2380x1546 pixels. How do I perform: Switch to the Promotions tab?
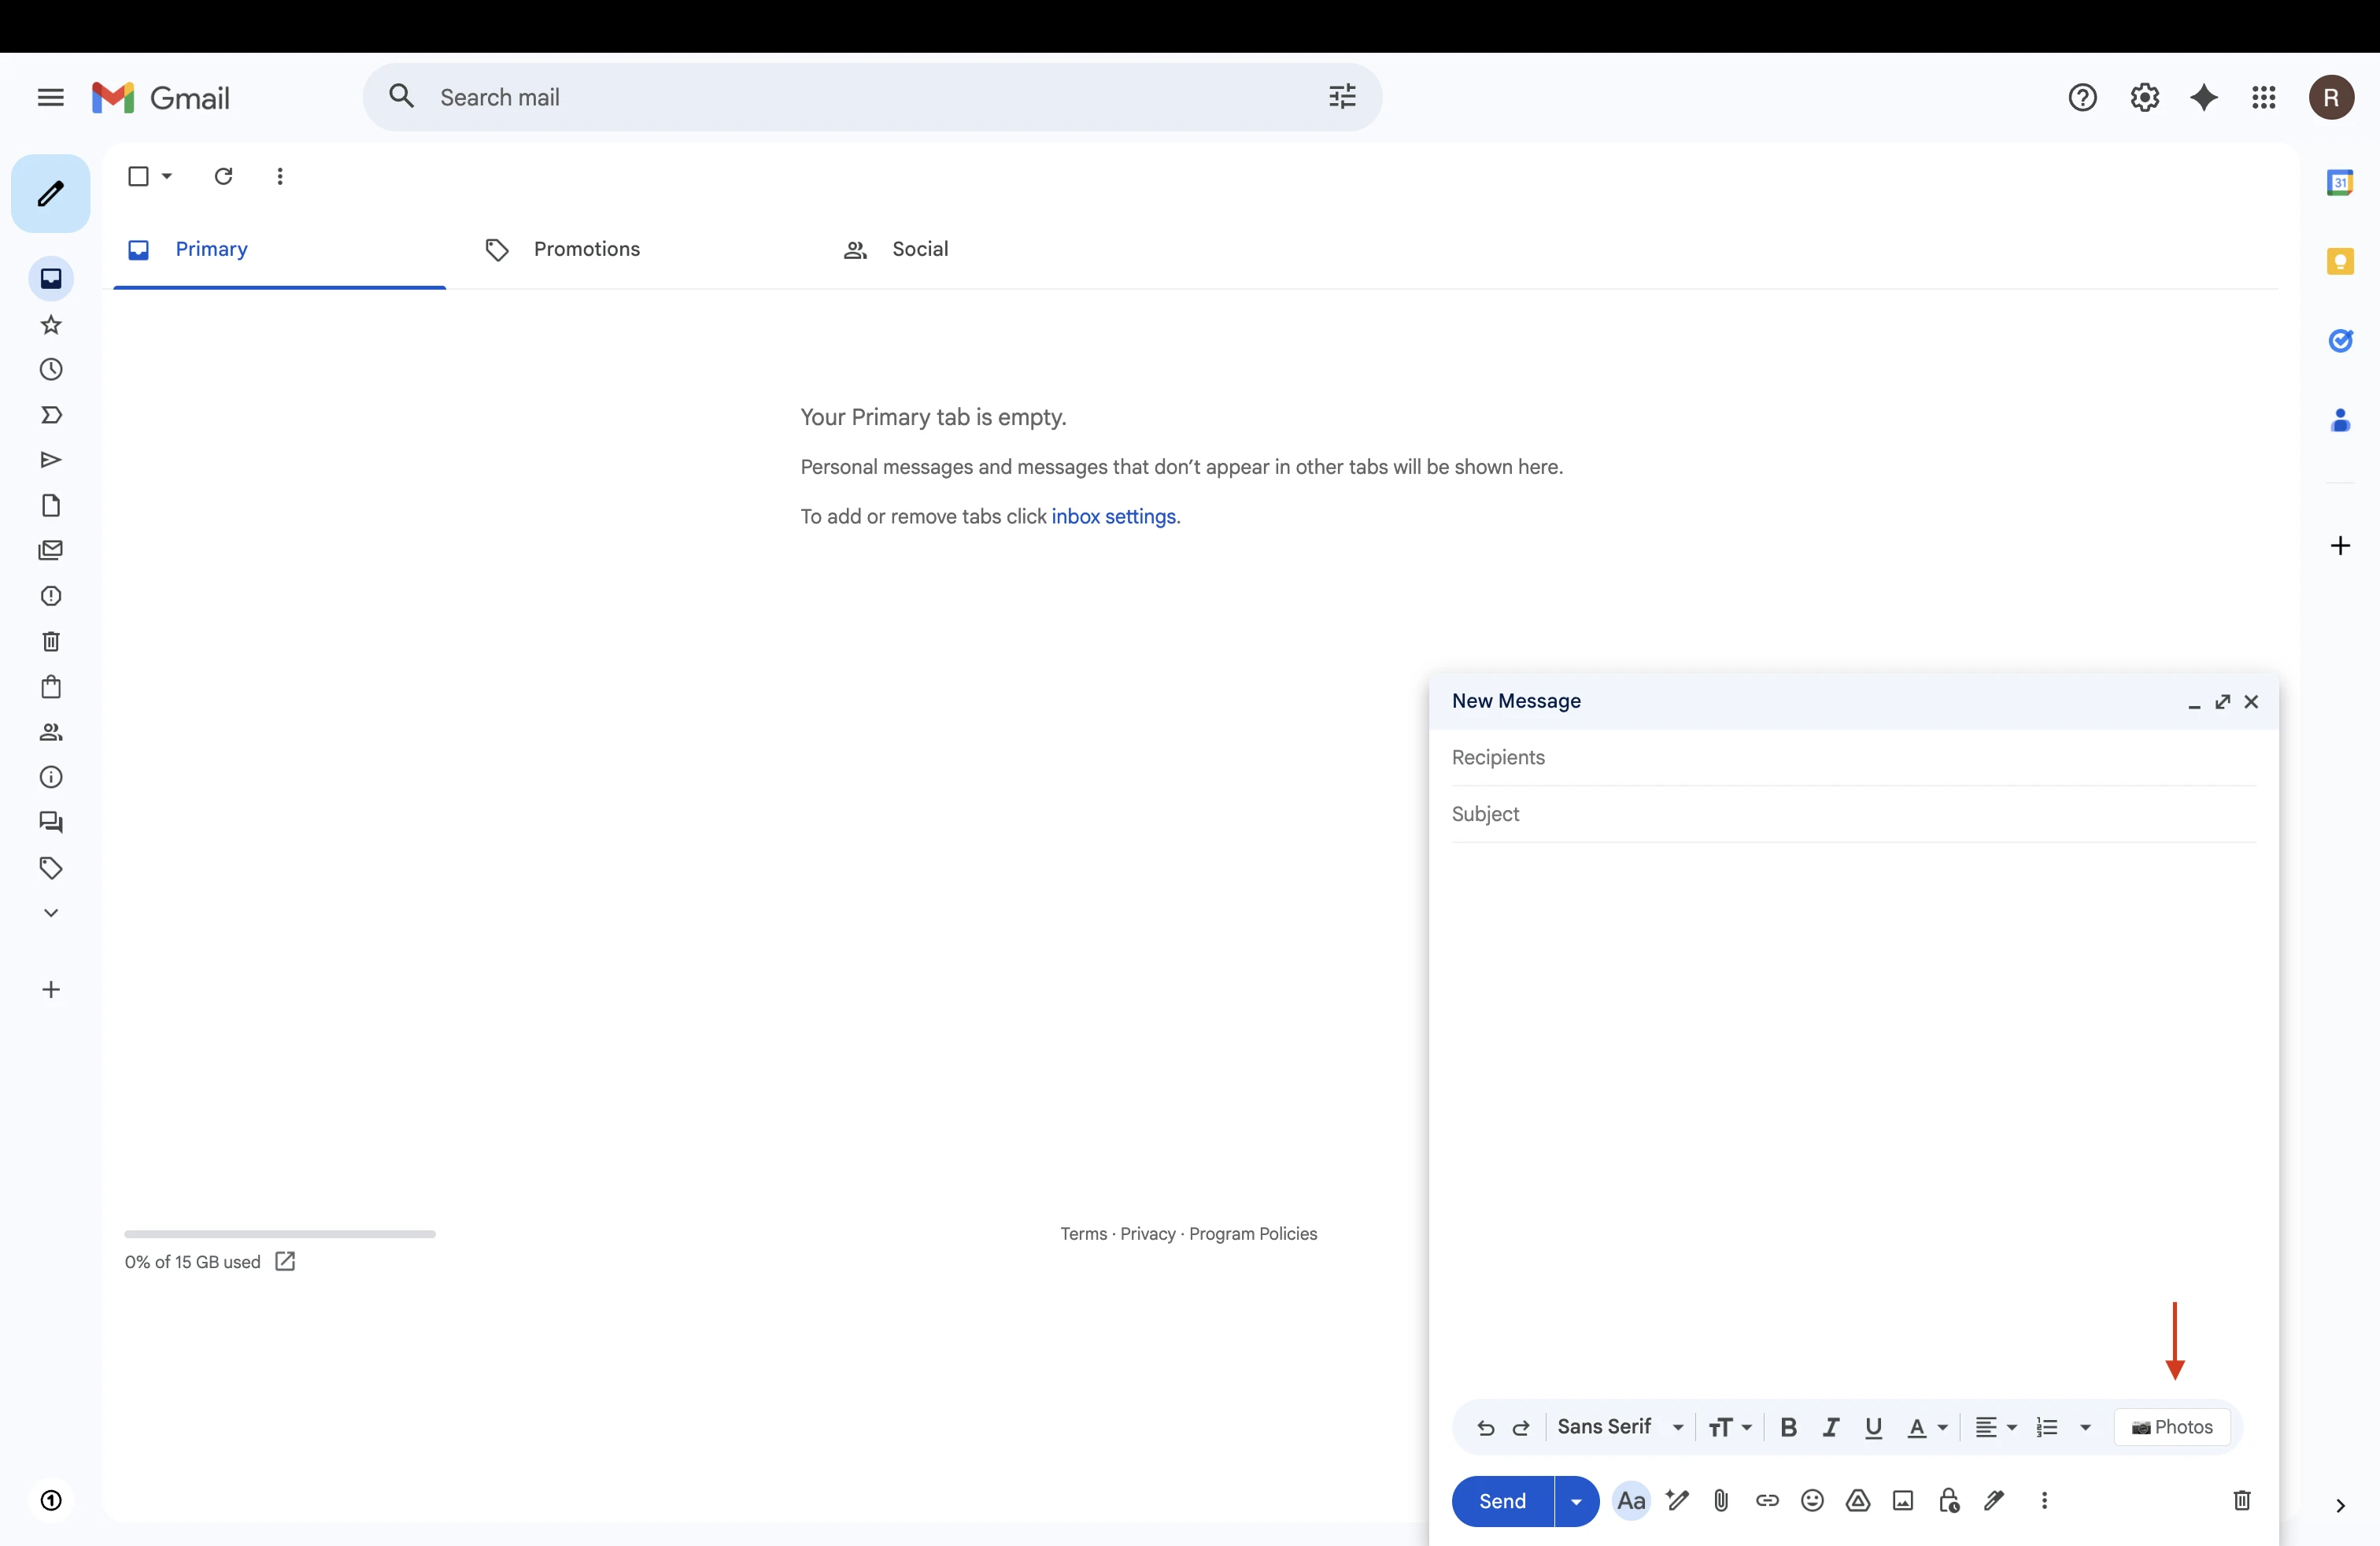pyautogui.click(x=586, y=249)
